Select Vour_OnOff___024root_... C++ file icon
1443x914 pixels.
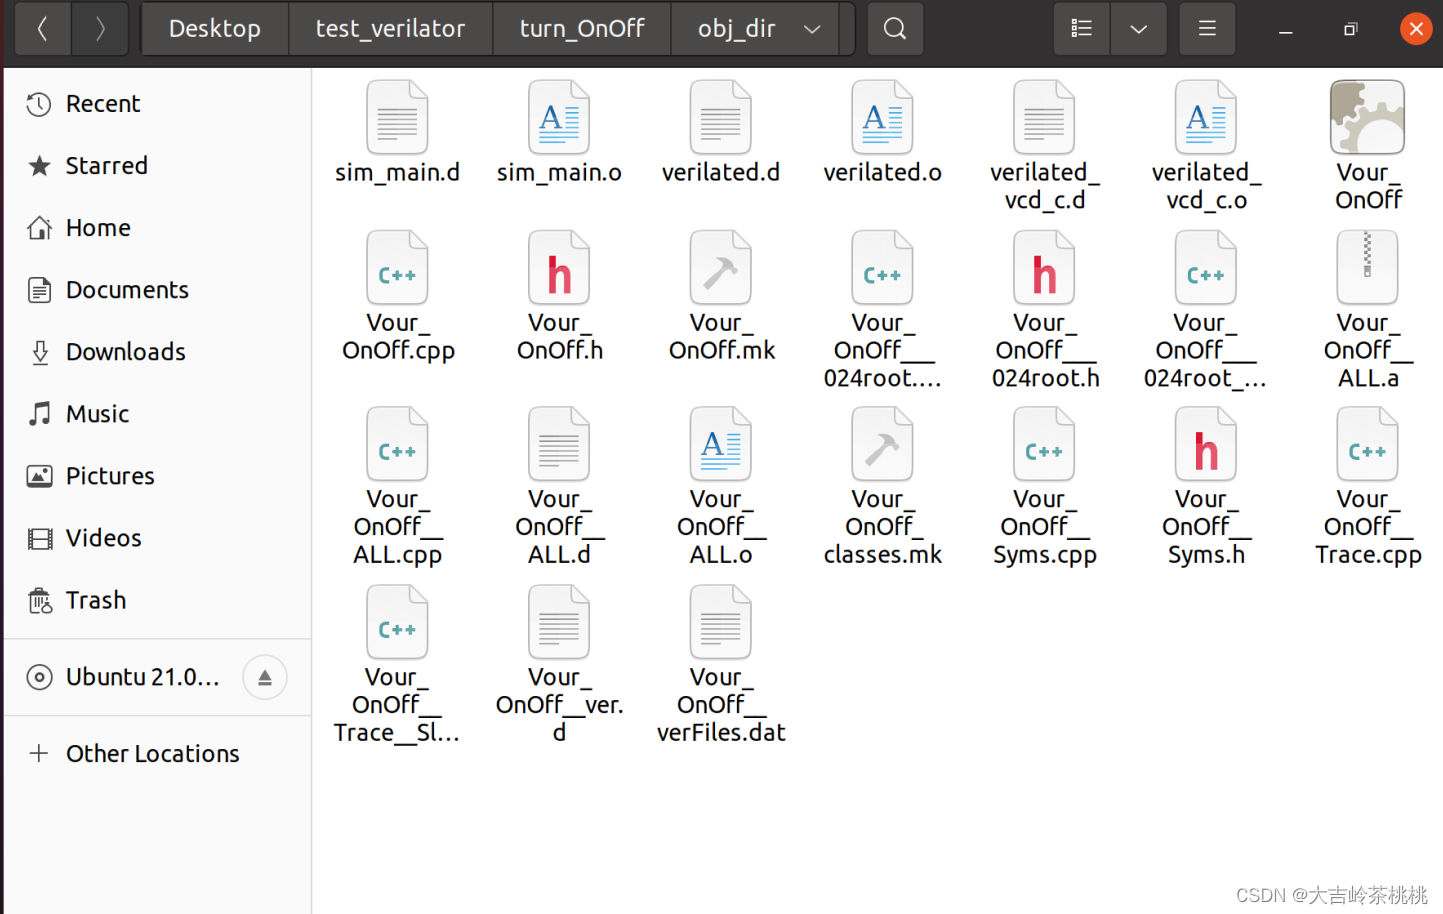point(1206,268)
